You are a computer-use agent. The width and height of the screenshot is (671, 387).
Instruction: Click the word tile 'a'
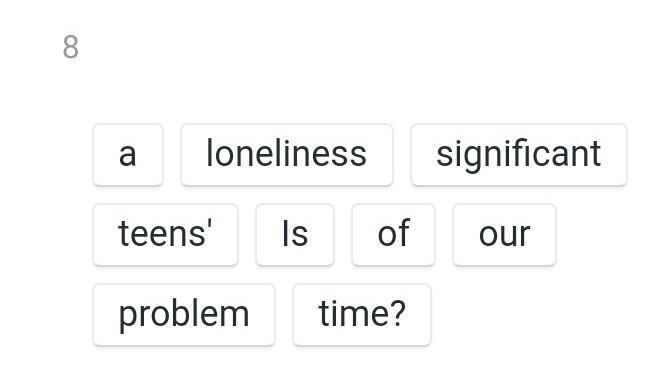pyautogui.click(x=128, y=155)
